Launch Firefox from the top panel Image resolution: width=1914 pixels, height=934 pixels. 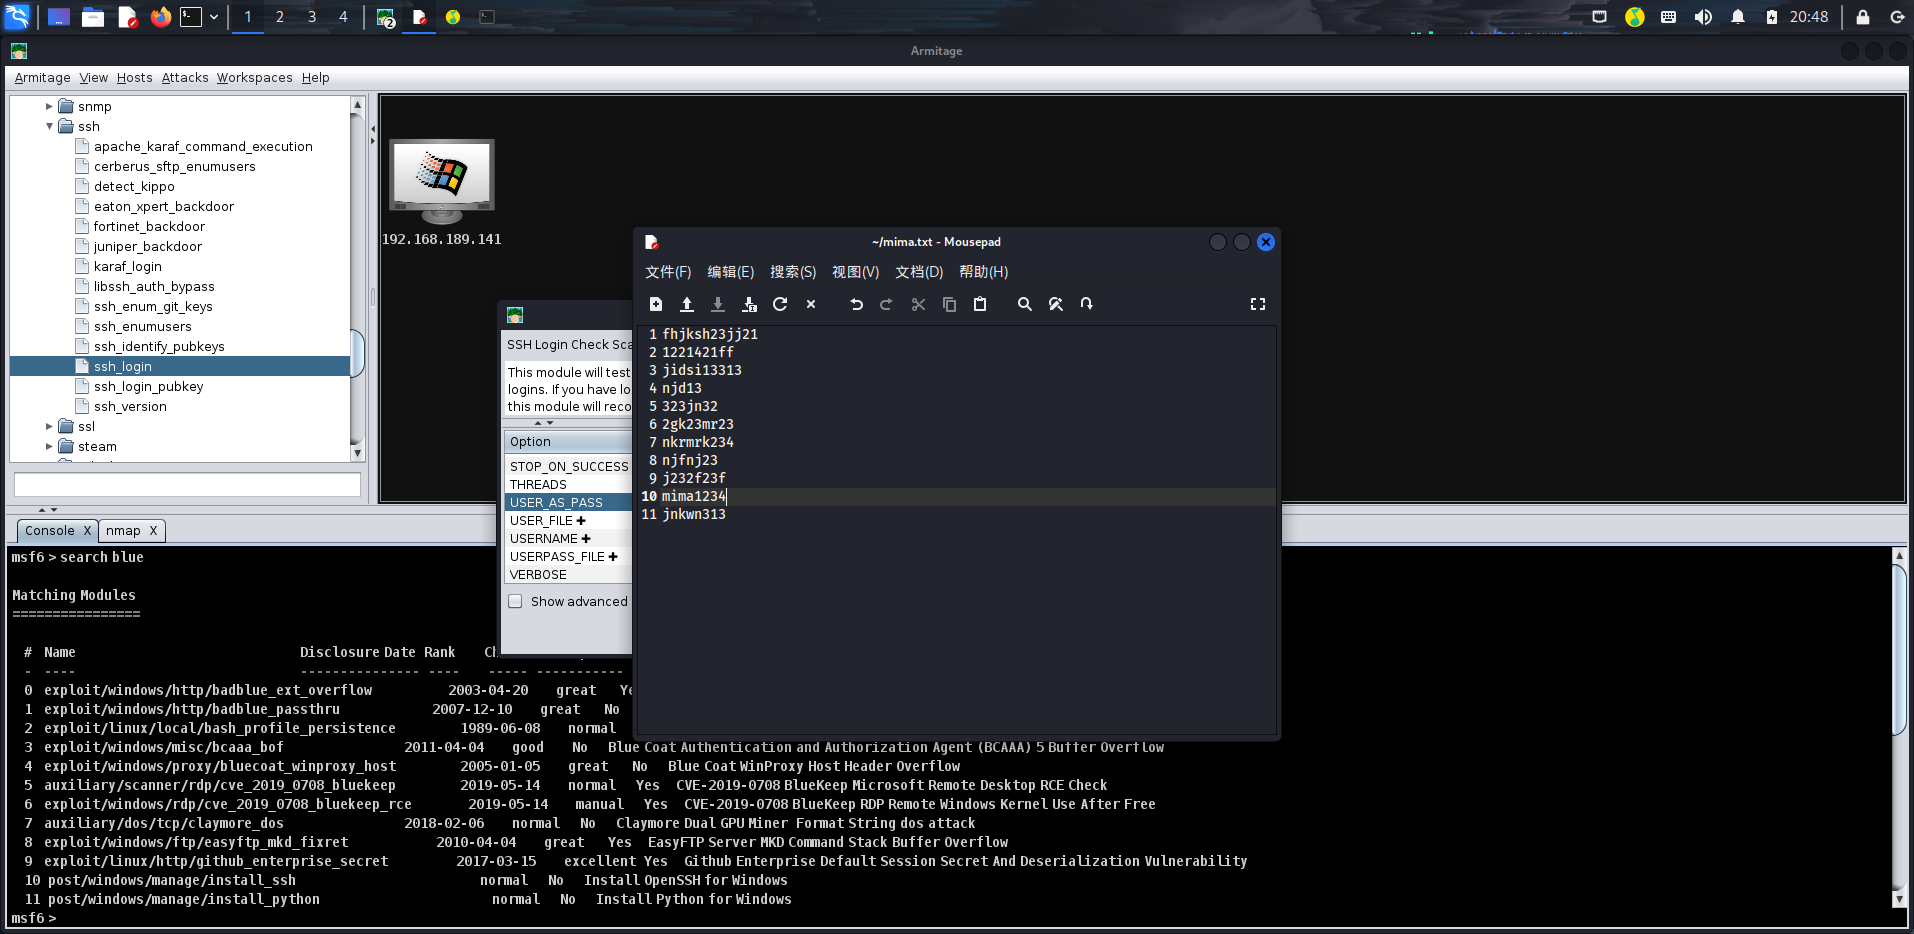(161, 17)
